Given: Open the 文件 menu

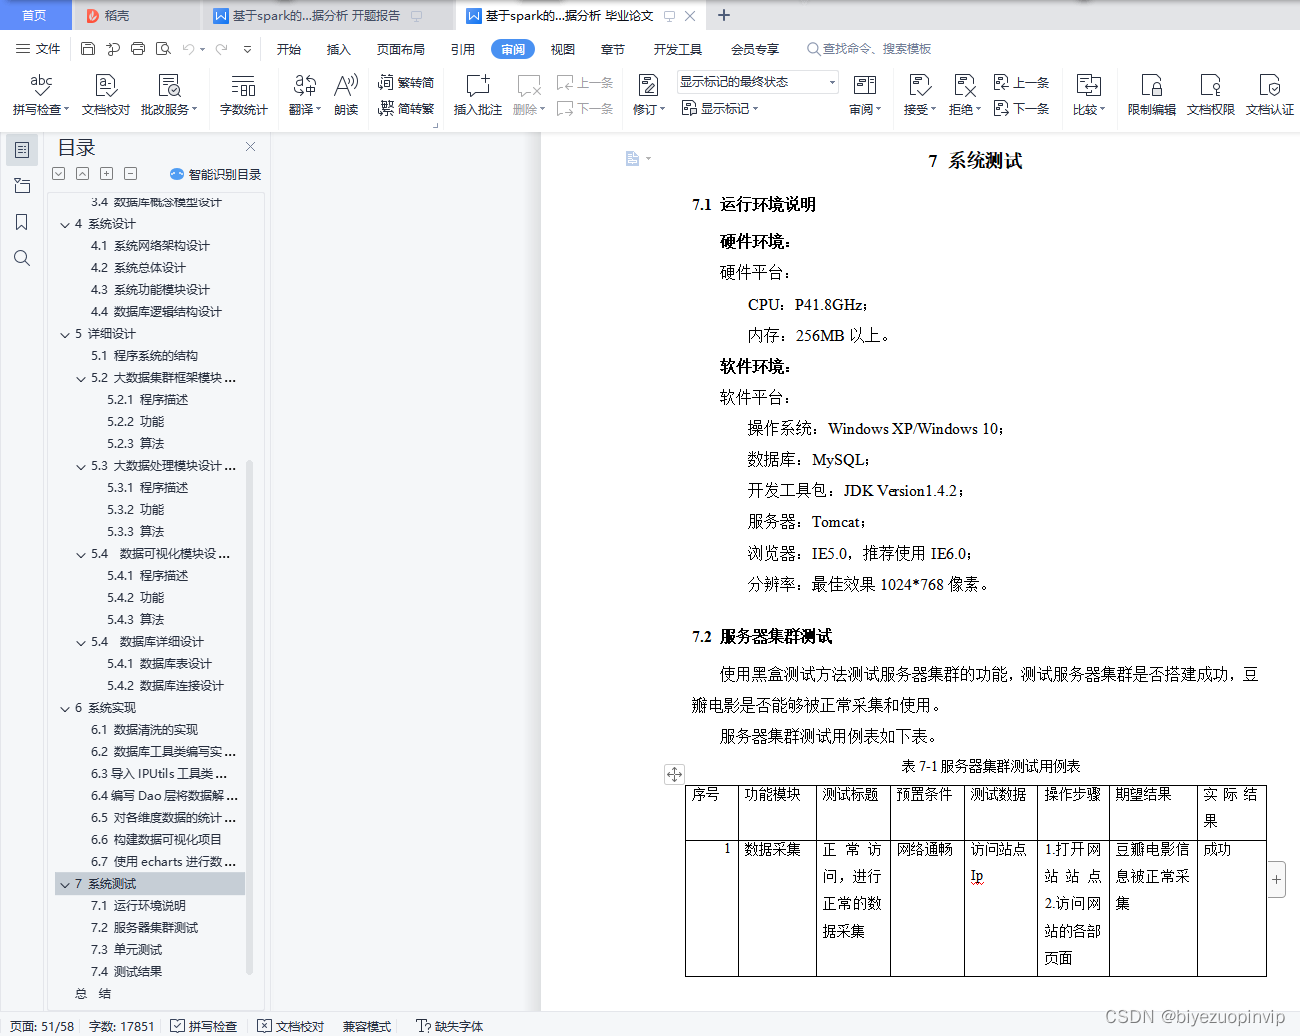Looking at the screenshot, I should click(38, 49).
